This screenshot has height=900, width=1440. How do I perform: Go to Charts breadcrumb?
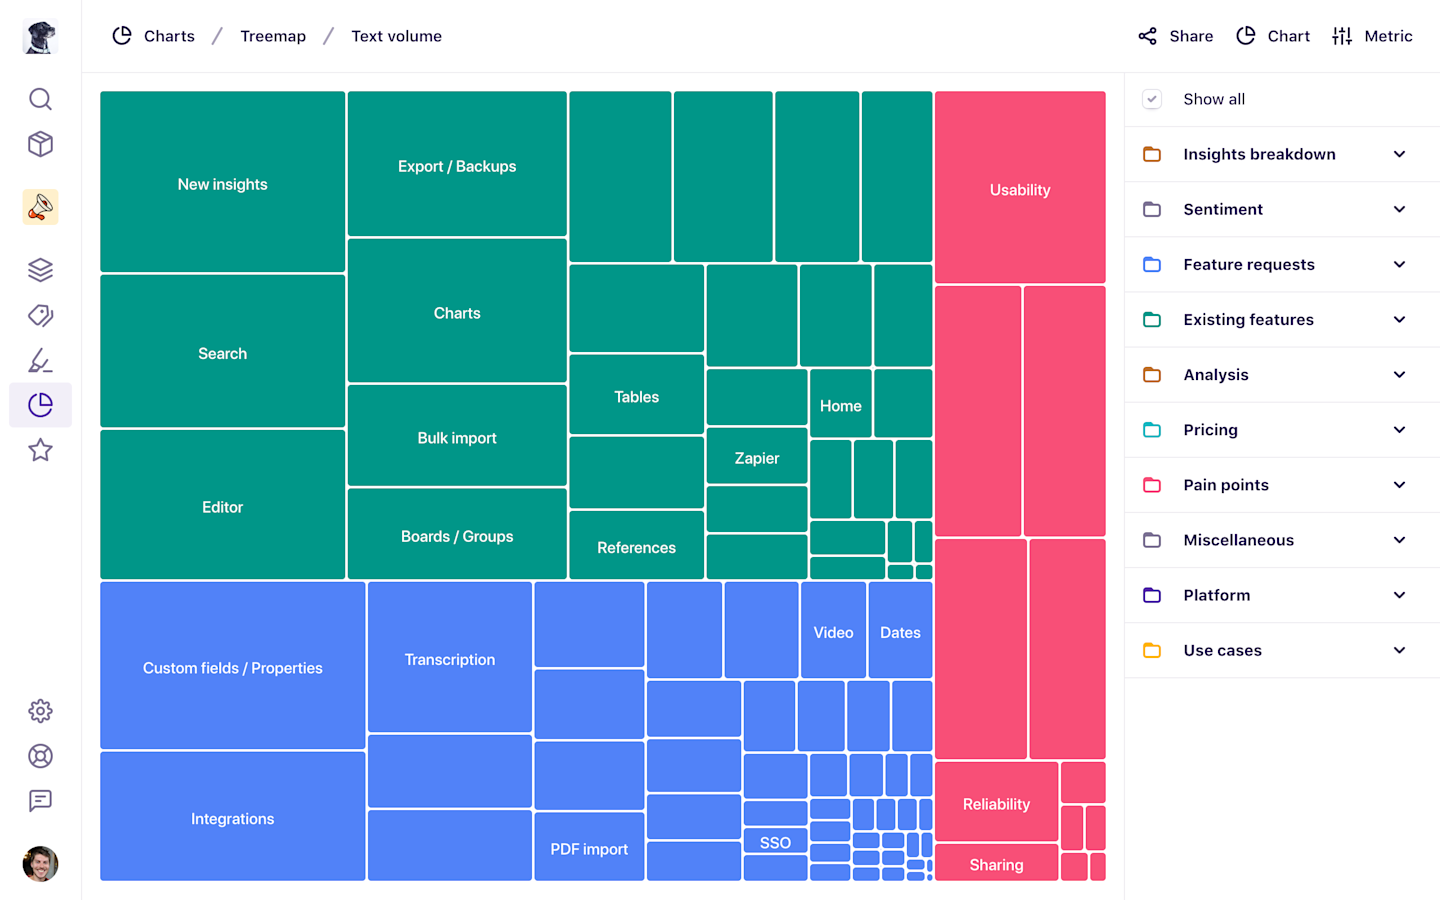[x=153, y=36]
